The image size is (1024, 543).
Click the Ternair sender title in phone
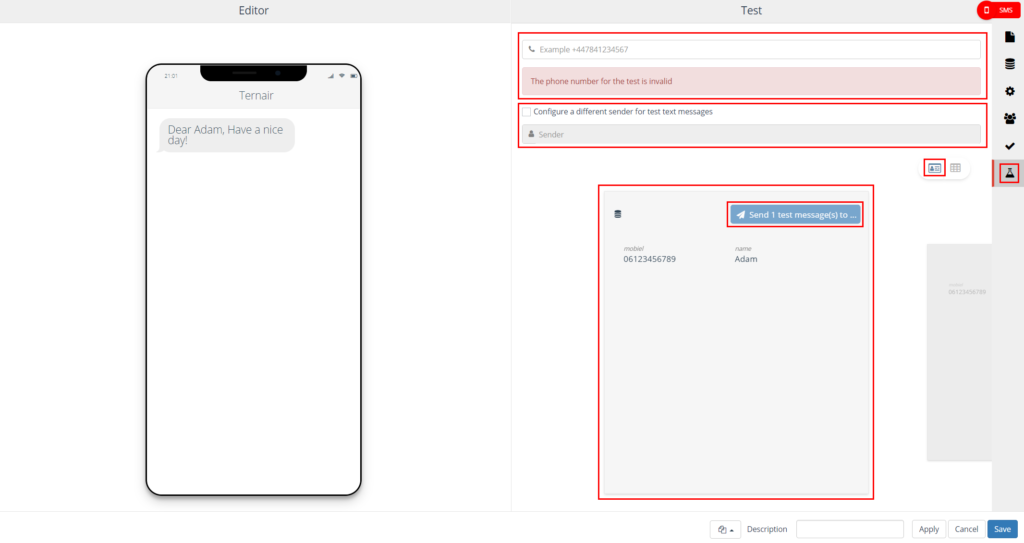(256, 95)
